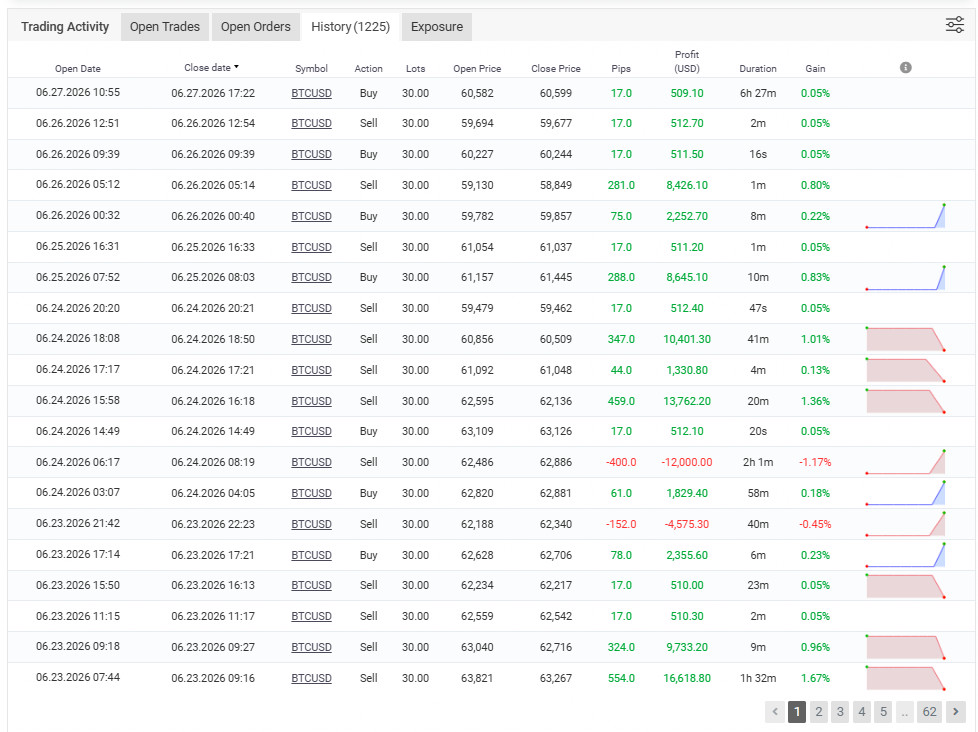Open BTCUSD link in the 06.24.2026 20:20 row

click(x=311, y=308)
